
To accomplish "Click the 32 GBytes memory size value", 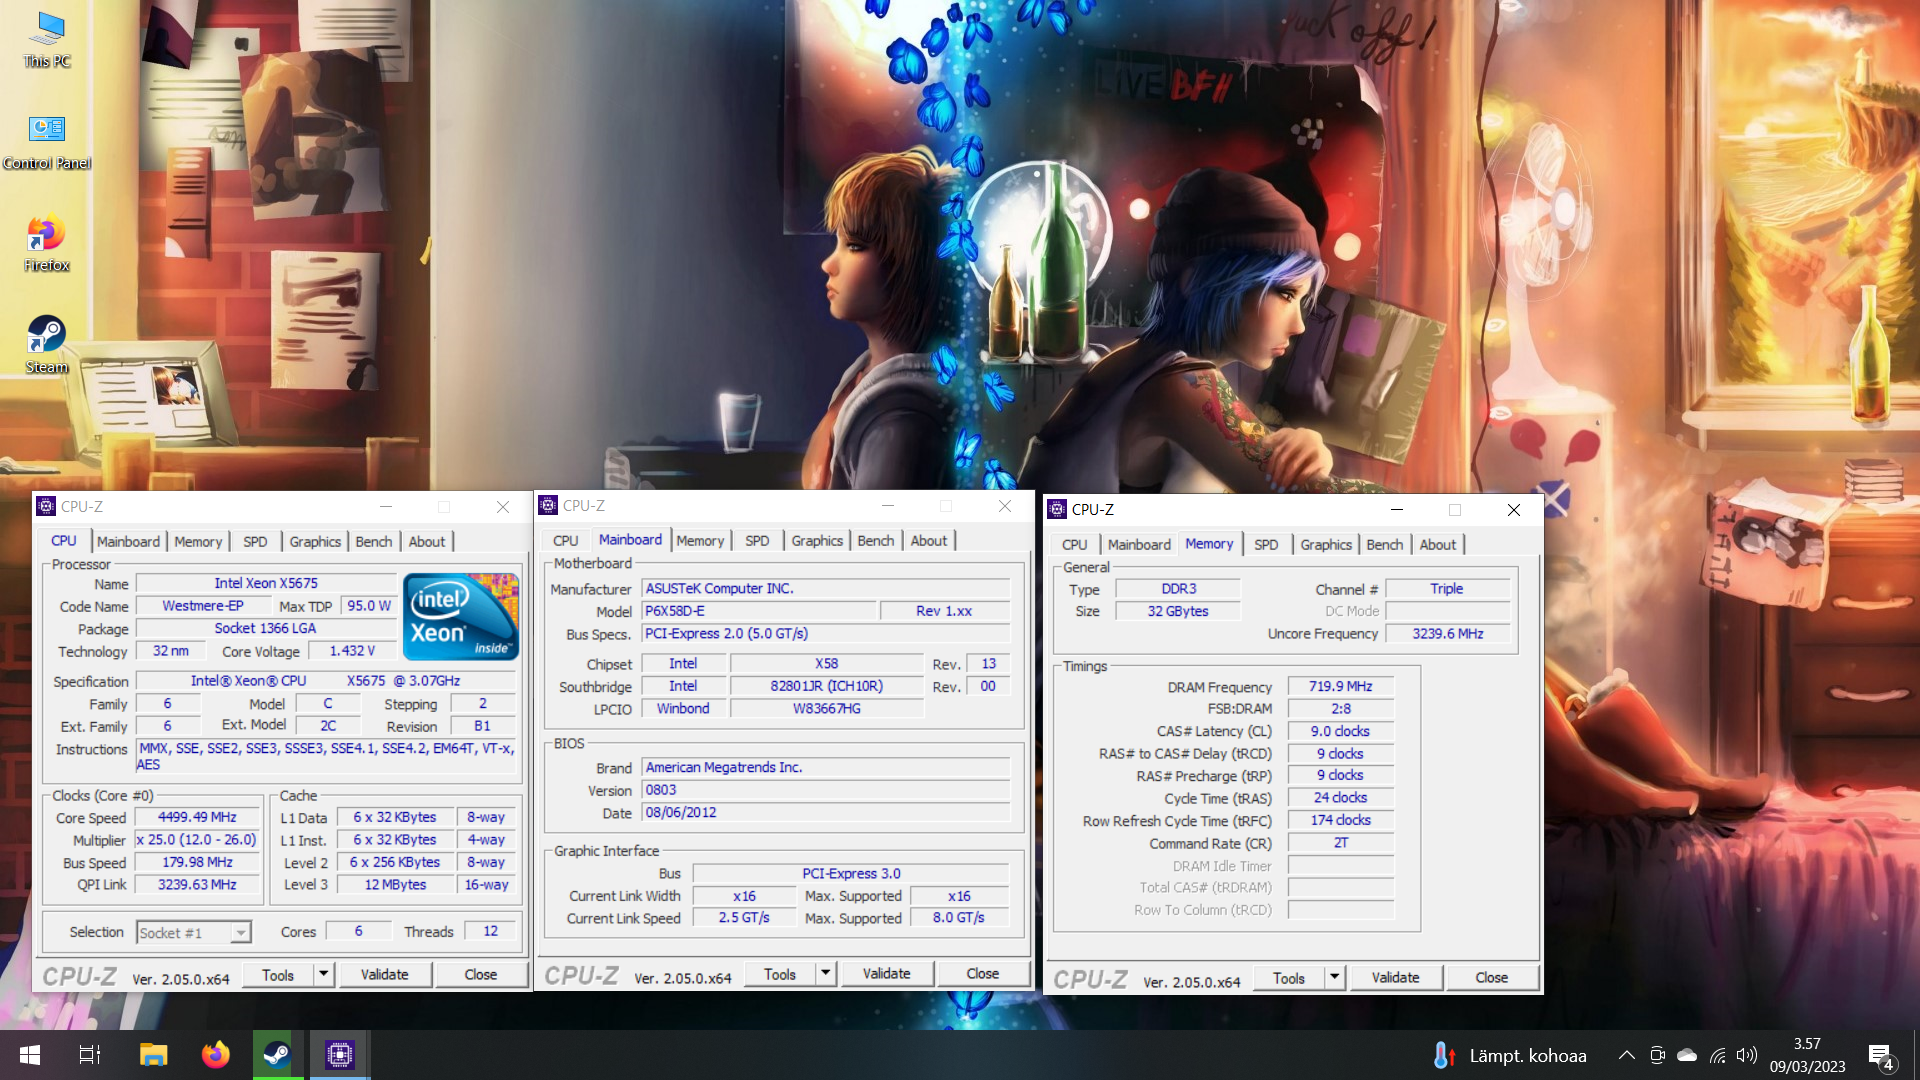I will pos(1178,611).
